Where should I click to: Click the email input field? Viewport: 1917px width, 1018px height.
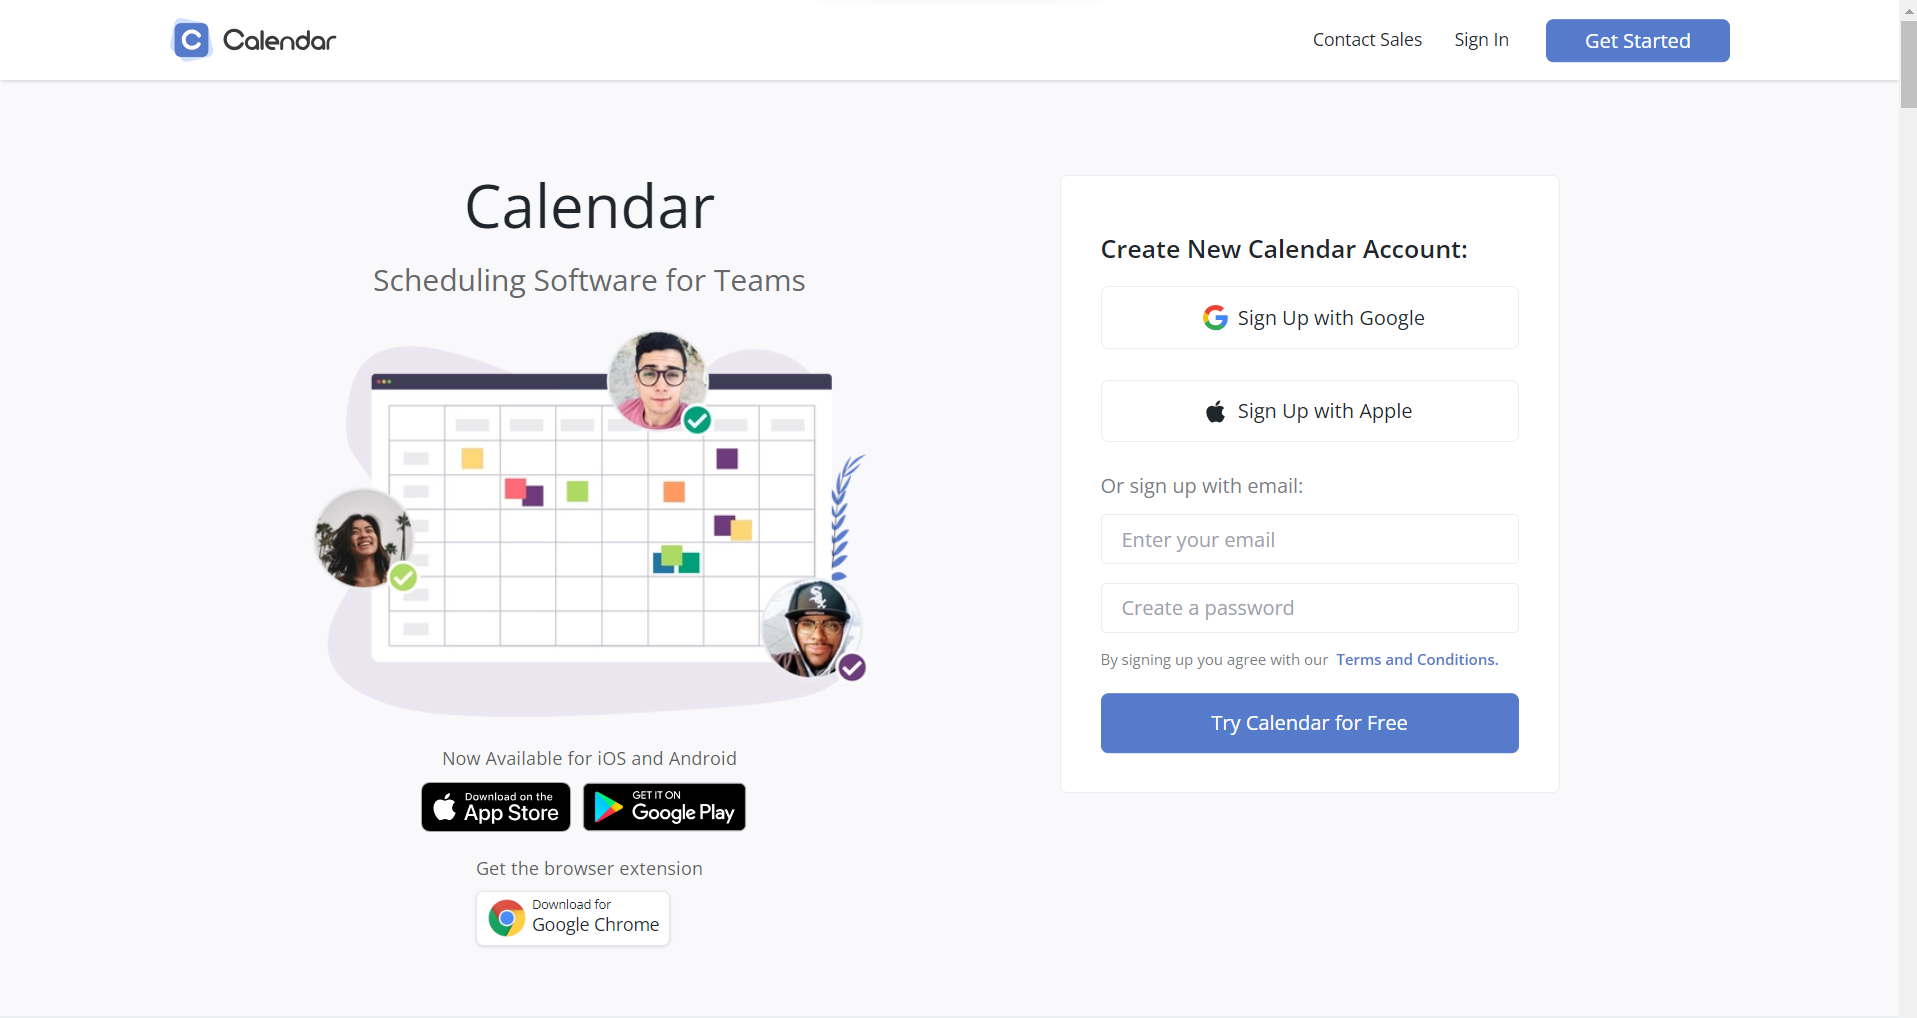pos(1308,539)
